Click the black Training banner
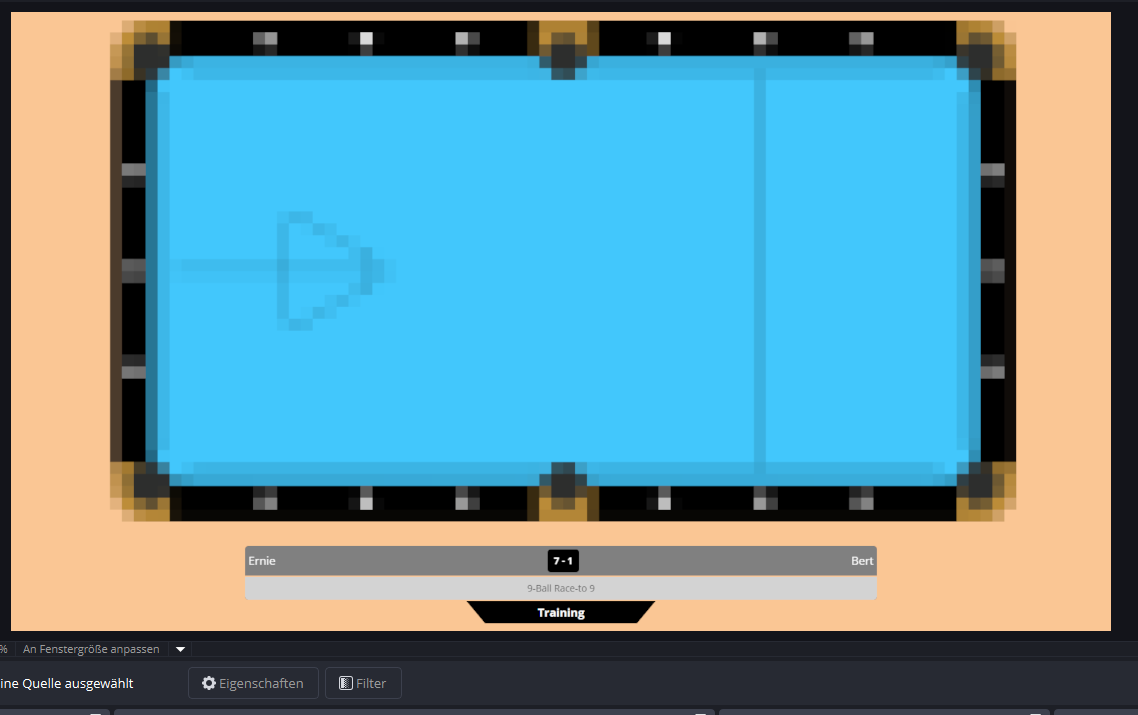 point(560,613)
